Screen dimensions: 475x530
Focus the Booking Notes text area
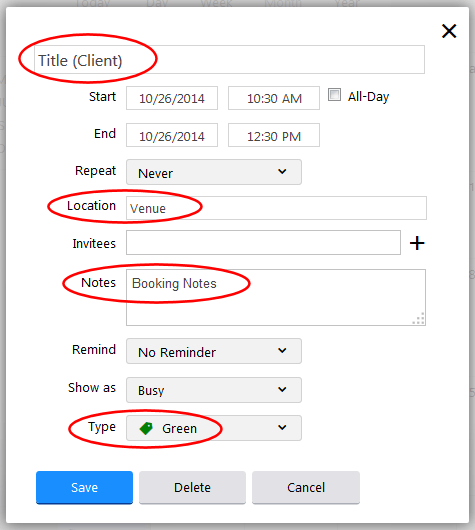[276, 297]
